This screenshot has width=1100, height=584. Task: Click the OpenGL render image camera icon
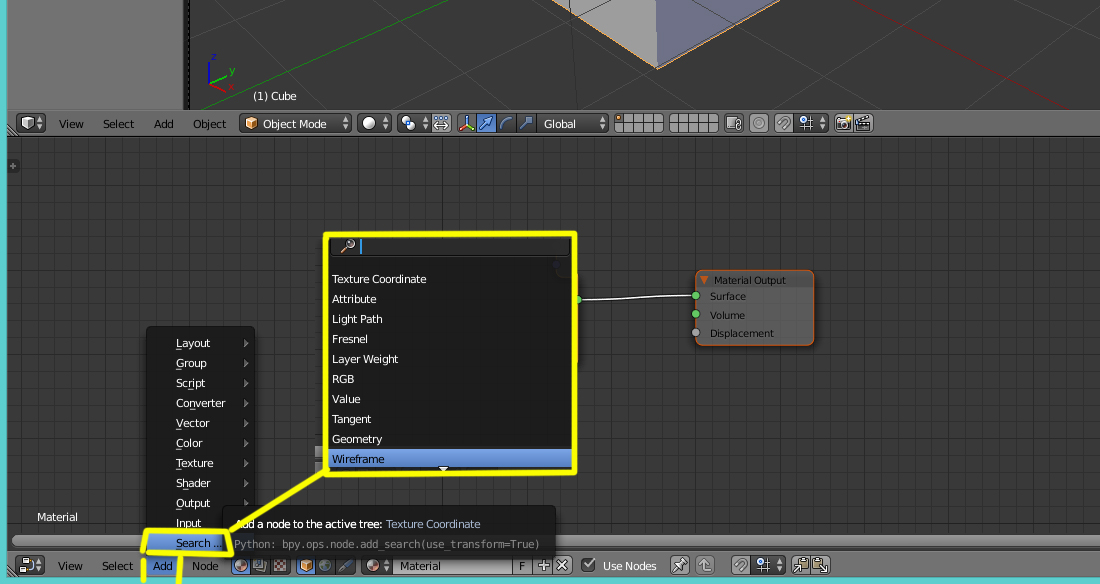(843, 124)
